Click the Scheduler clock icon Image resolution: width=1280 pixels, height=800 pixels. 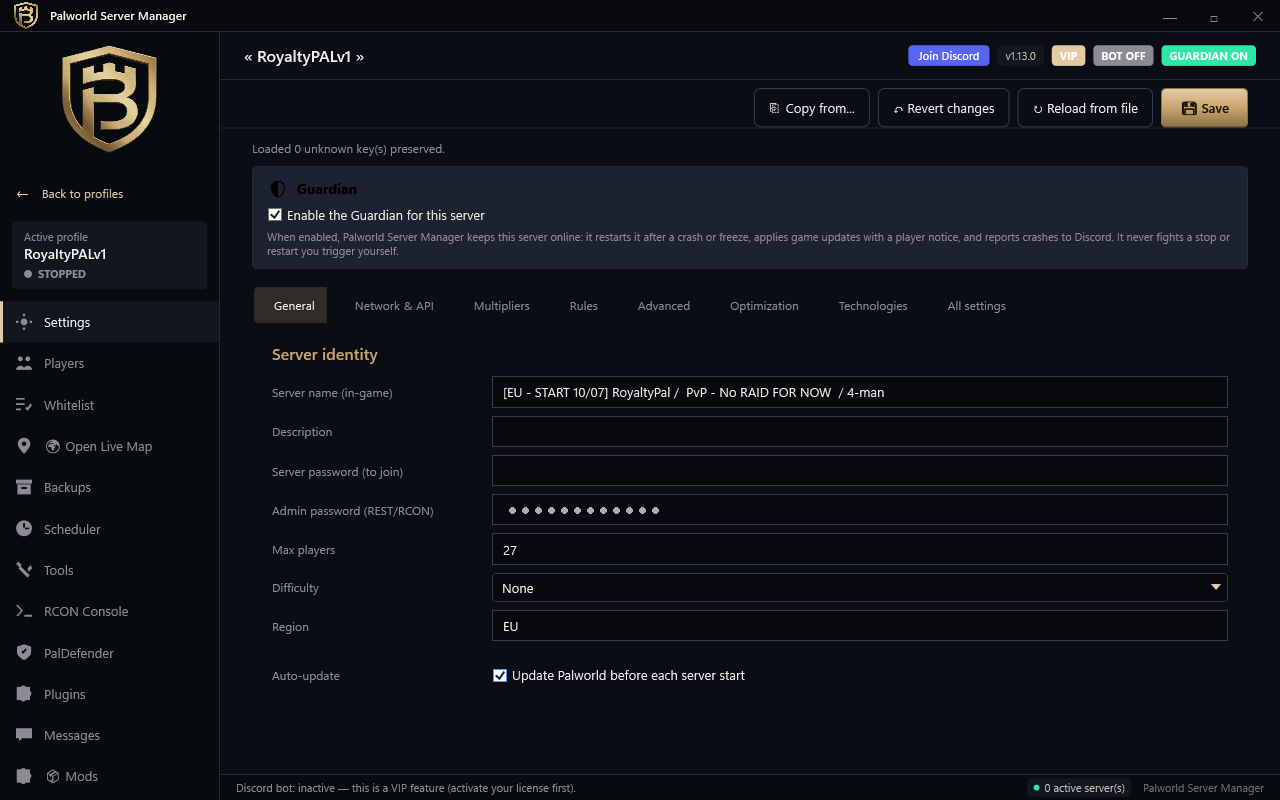pyautogui.click(x=24, y=529)
